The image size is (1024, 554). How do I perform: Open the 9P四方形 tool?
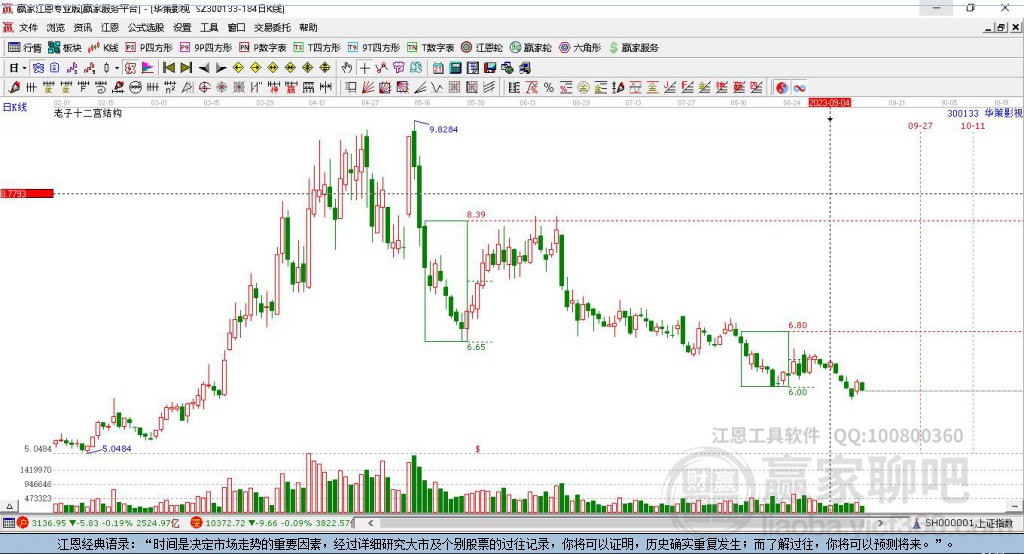pyautogui.click(x=206, y=48)
